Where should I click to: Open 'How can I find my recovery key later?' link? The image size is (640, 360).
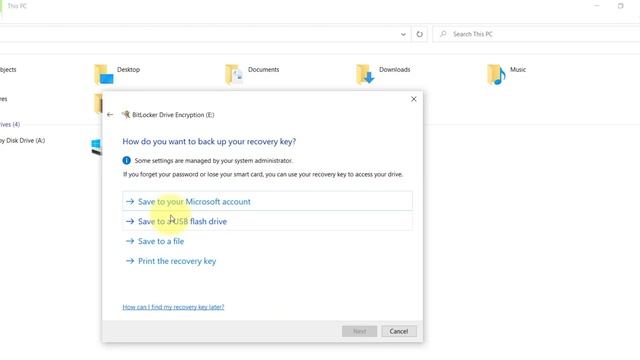point(173,307)
